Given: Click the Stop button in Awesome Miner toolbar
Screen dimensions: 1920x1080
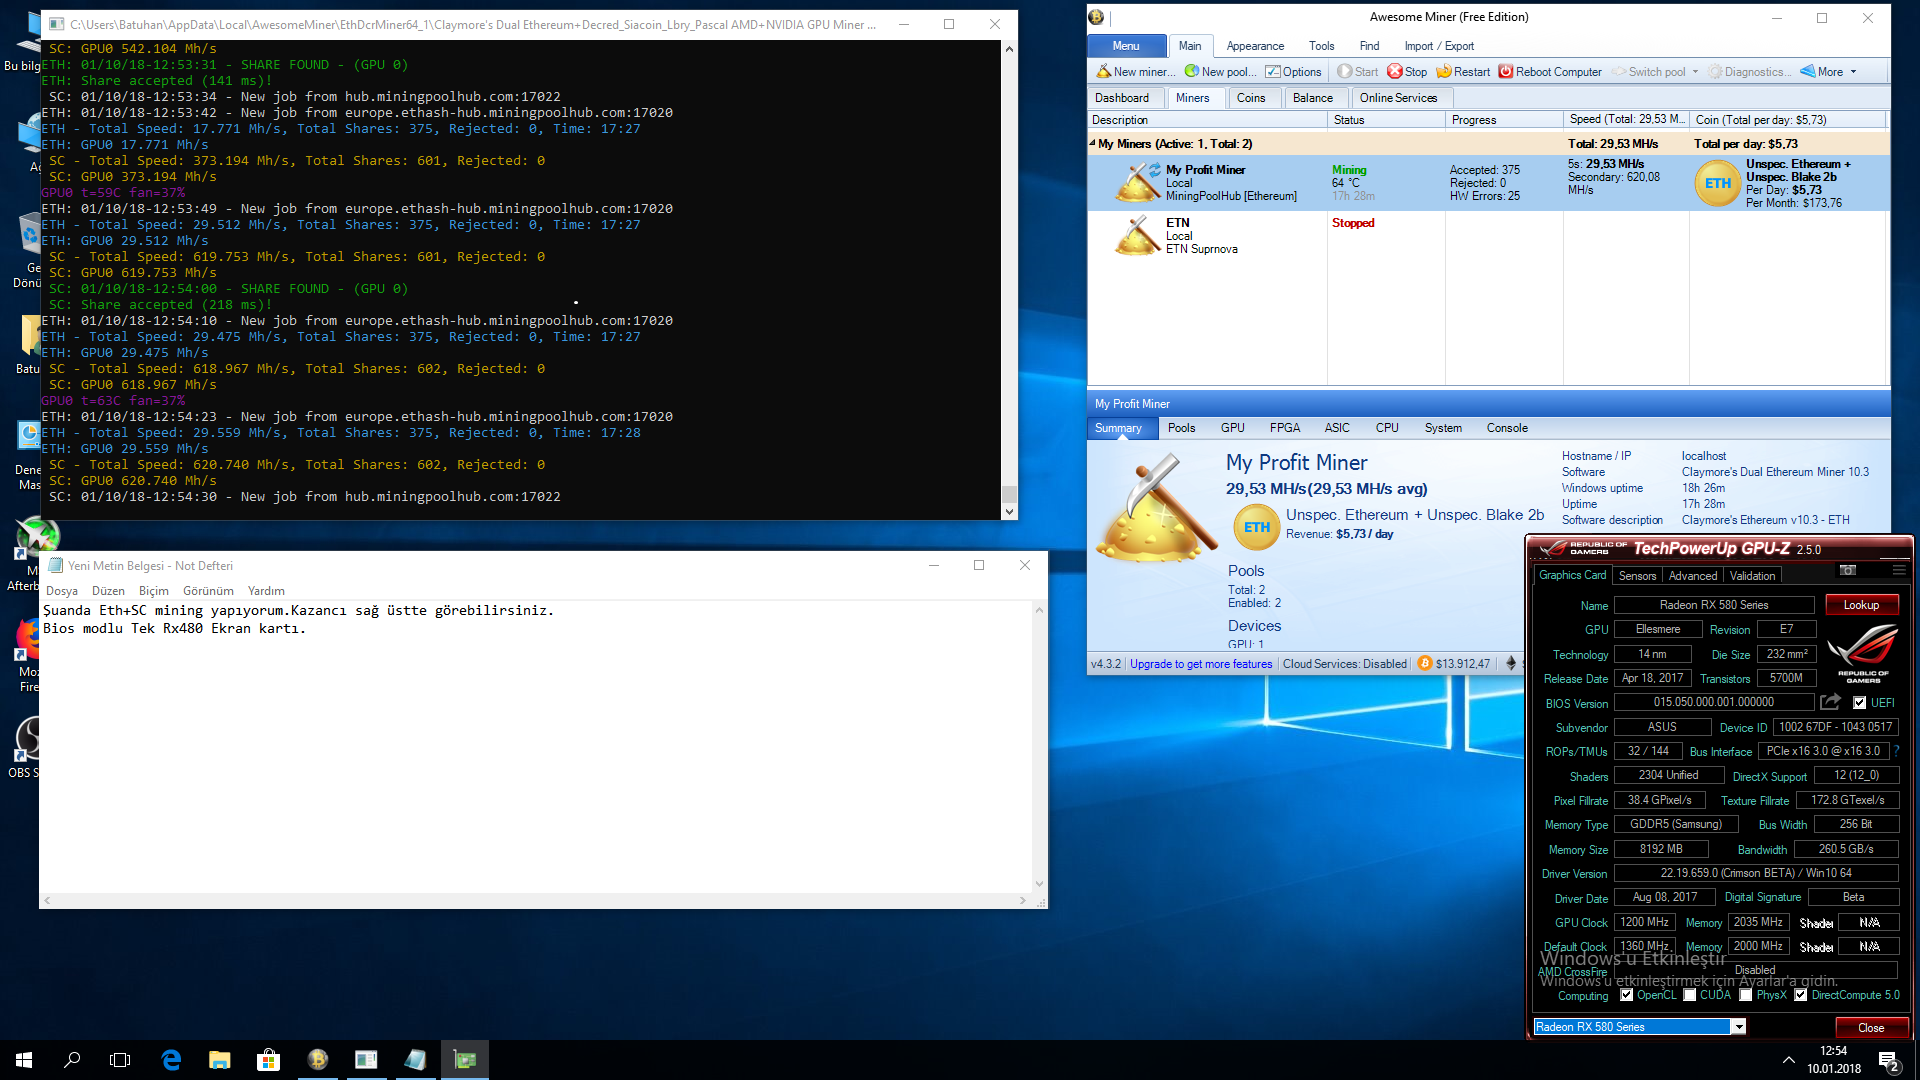Looking at the screenshot, I should click(x=1410, y=71).
